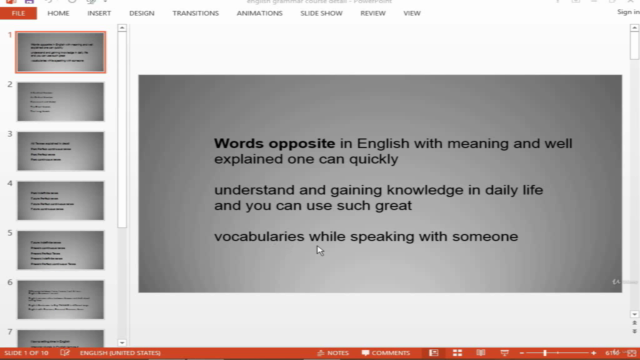640x360 pixels.
Task: Click the zoom in plus button
Action: (x=593, y=353)
